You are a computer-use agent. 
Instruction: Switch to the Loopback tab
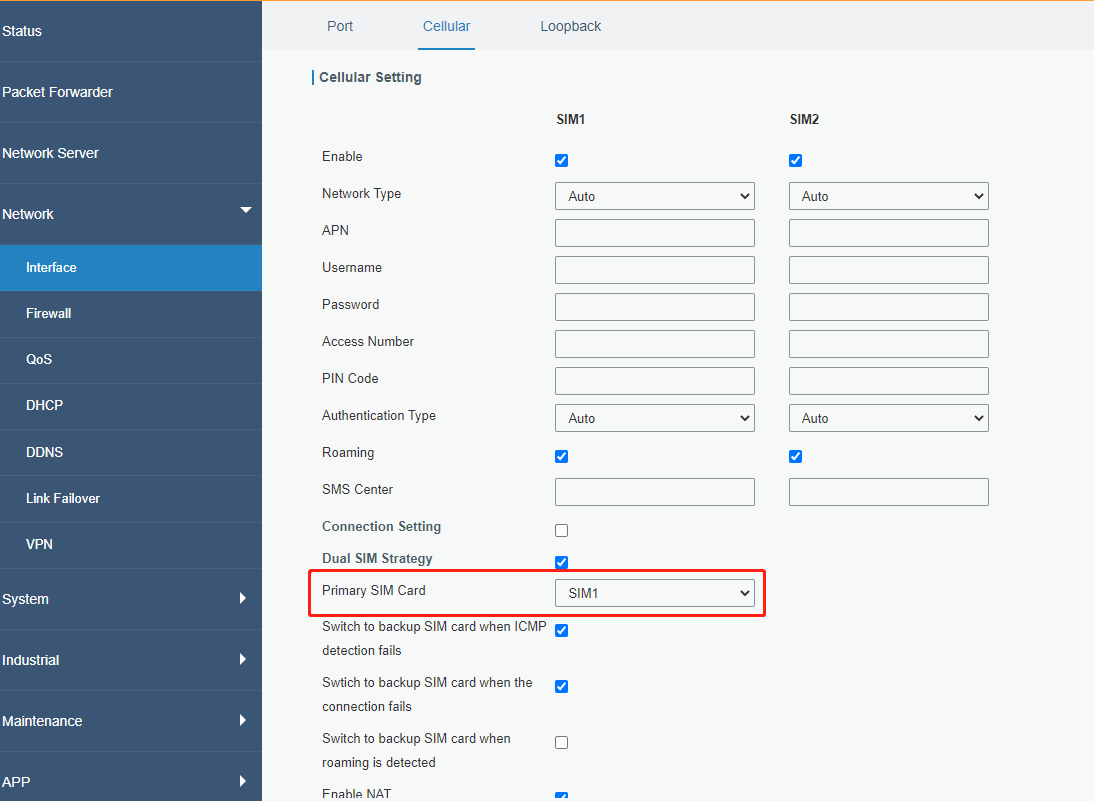pos(570,26)
